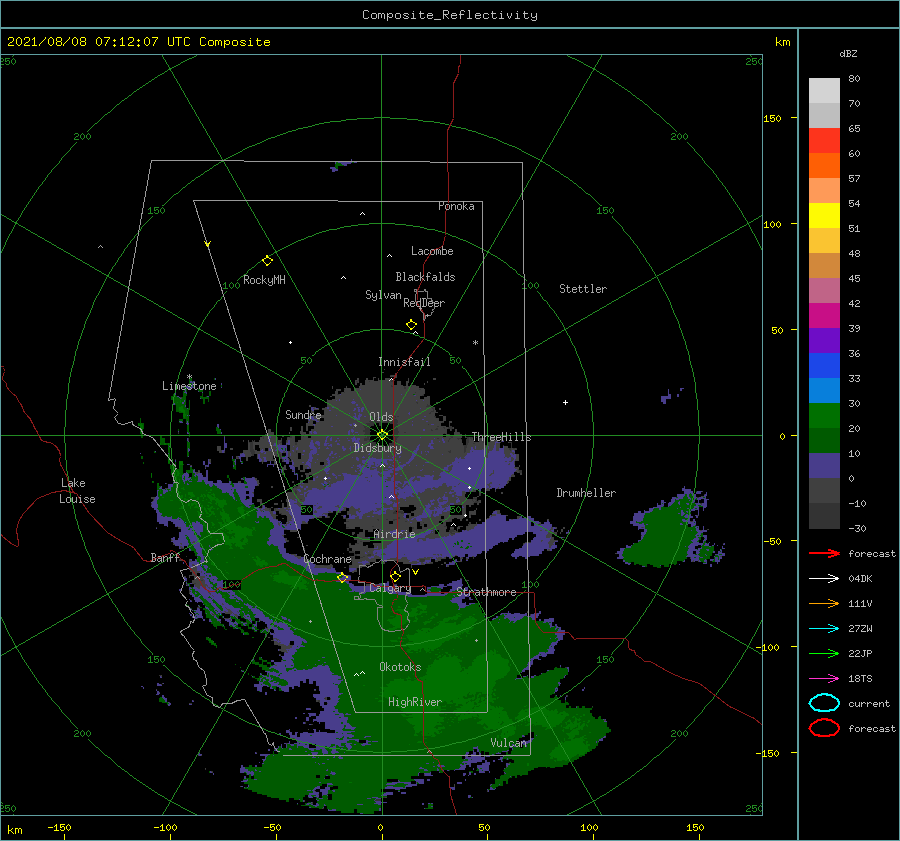900x841 pixels.
Task: Click the red forecast arrow legend icon
Action: pos(824,553)
